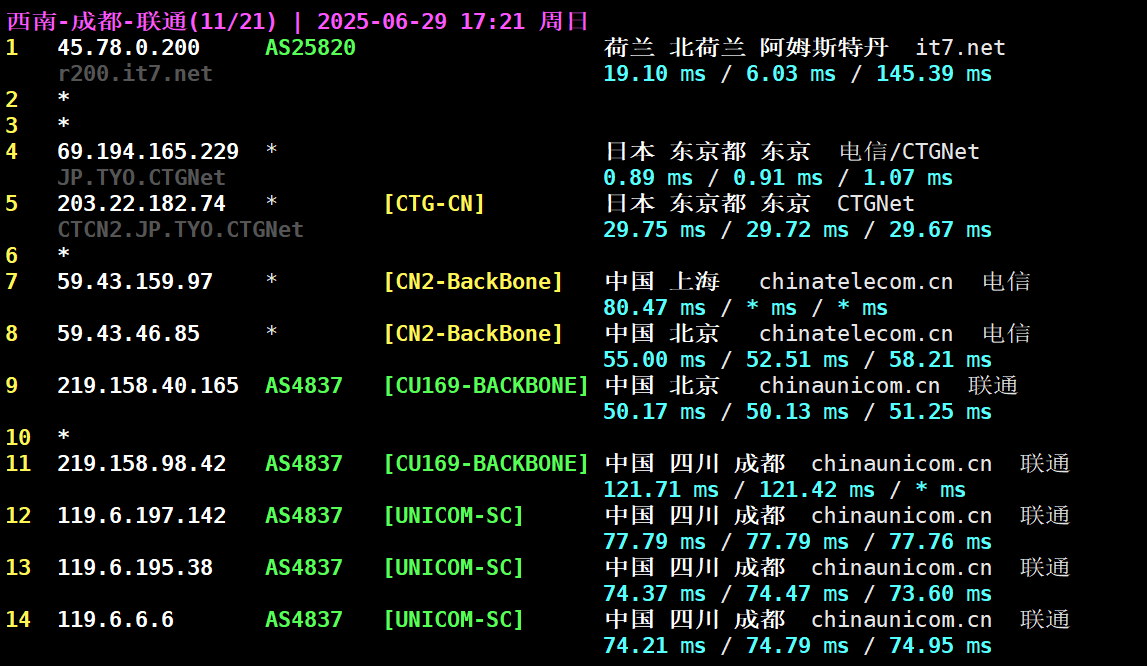Click [CU169-BACKBONE] tag on hop 11

click(x=486, y=463)
